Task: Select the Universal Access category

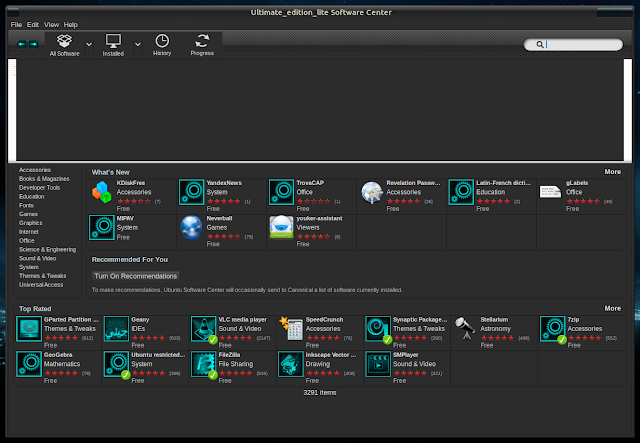Action: pos(41,285)
